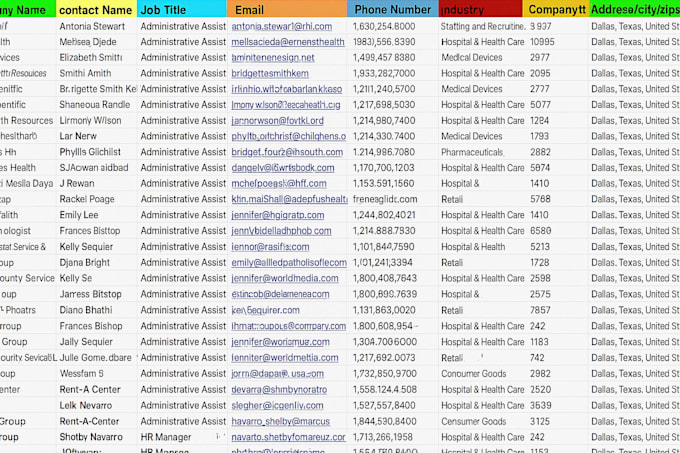
Task: Click phone cell 1,630,254.8000
Action: 383,26
